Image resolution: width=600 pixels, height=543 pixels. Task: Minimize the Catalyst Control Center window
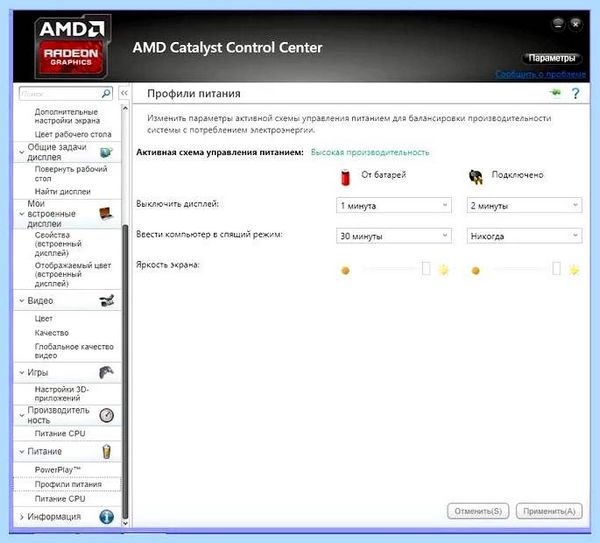pyautogui.click(x=558, y=24)
